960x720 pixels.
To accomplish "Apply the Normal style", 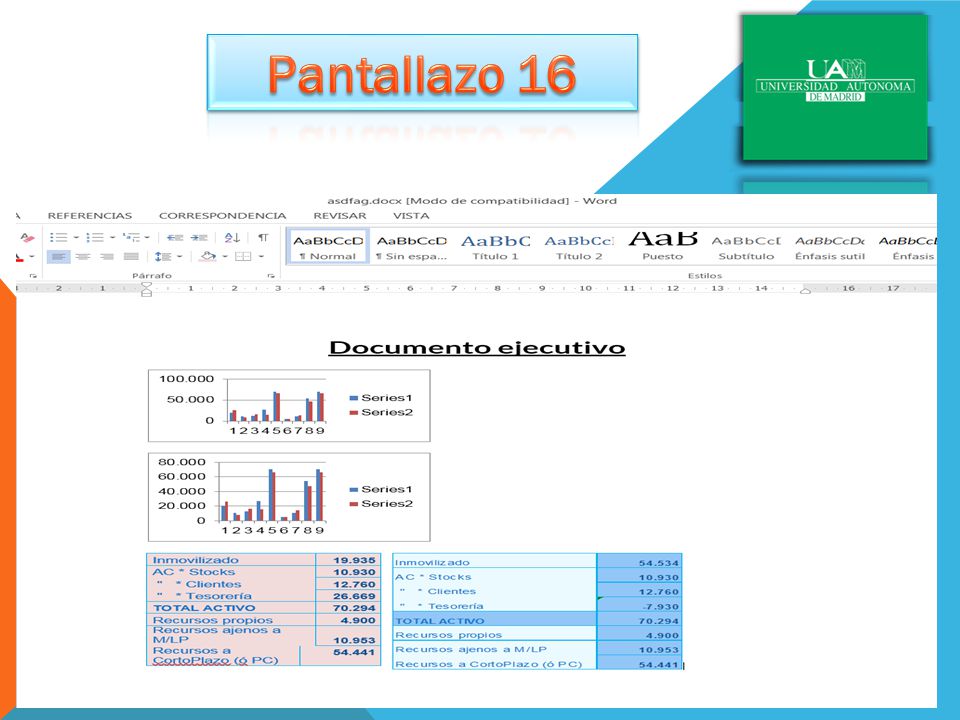I will tap(328, 247).
